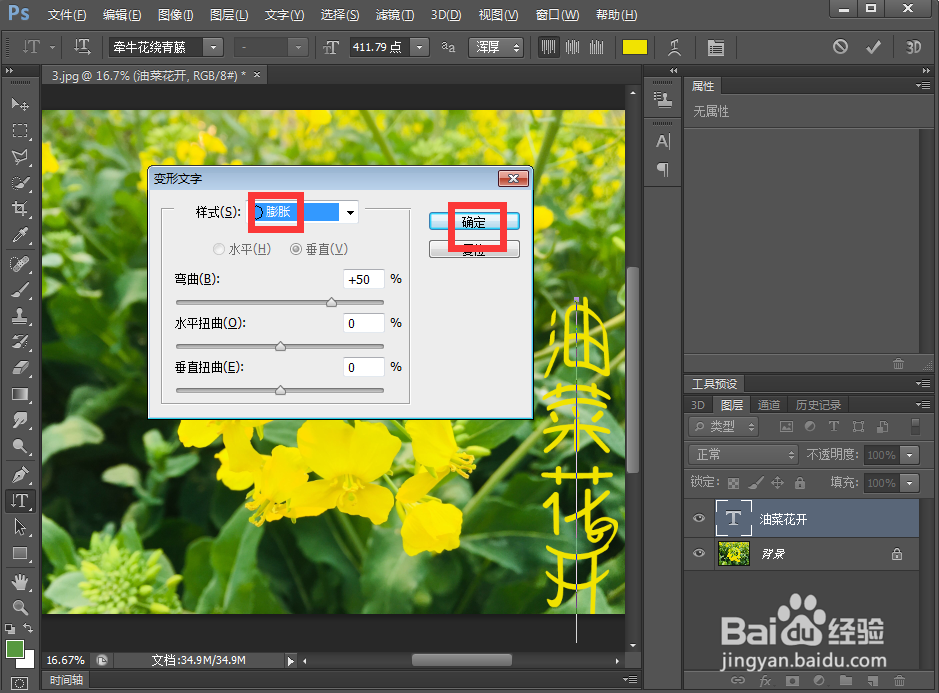Select the 水平(H) radio button
This screenshot has width=939, height=693.
(218, 249)
